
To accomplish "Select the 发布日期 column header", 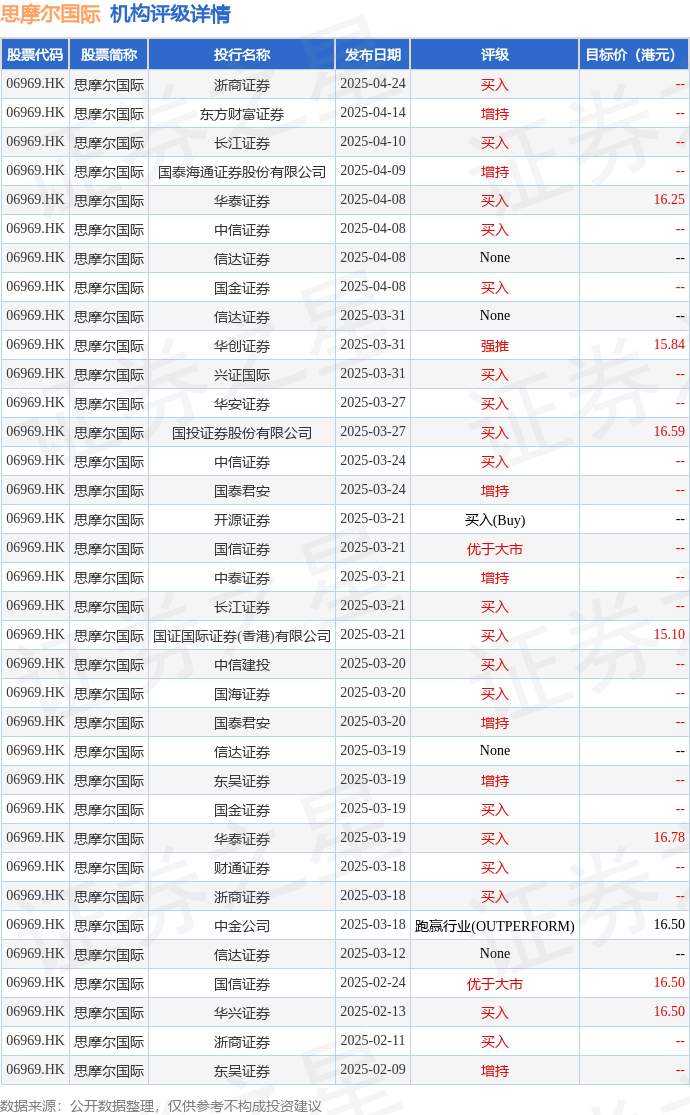I will pos(373,55).
